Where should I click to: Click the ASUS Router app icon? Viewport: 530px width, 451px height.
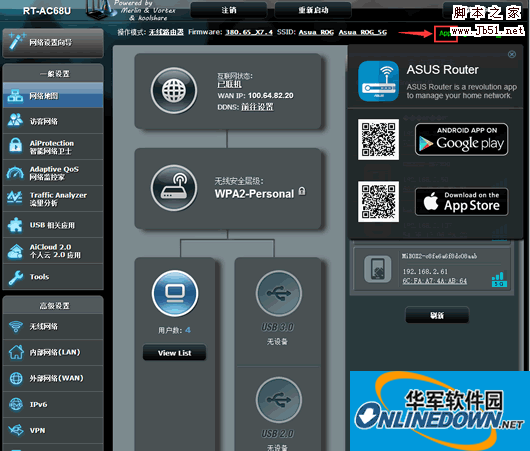pos(378,81)
